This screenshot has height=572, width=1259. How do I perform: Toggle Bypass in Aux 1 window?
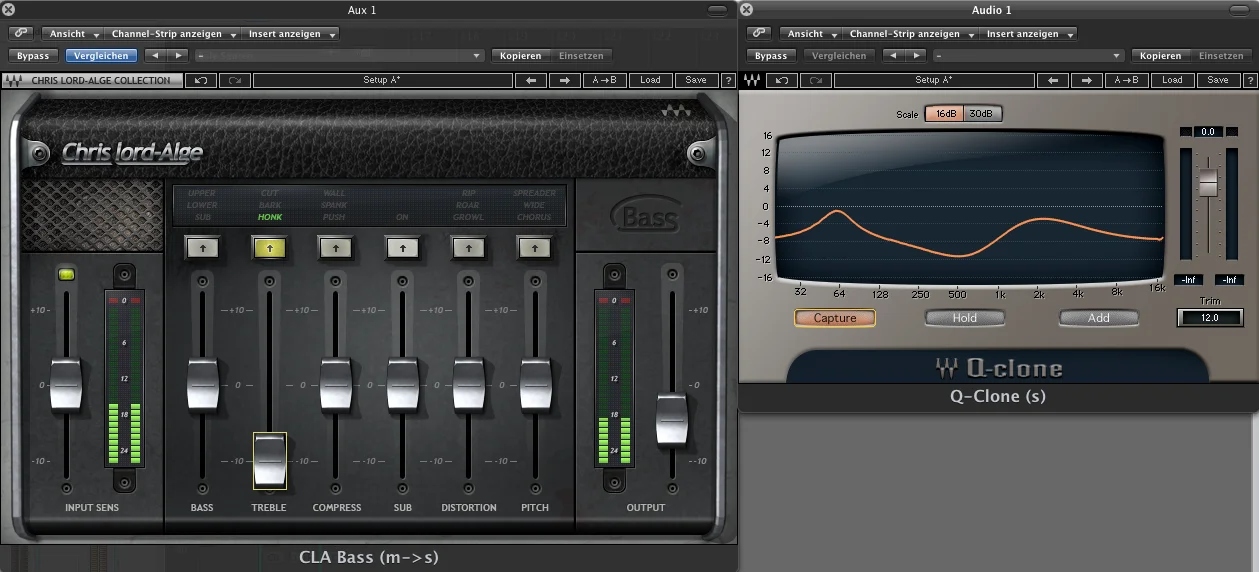(33, 56)
